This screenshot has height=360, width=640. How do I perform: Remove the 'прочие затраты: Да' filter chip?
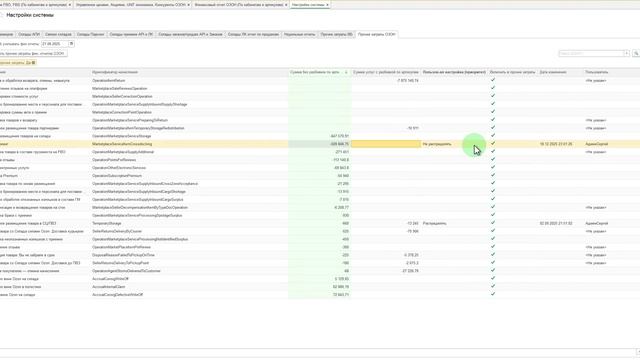(x=33, y=62)
